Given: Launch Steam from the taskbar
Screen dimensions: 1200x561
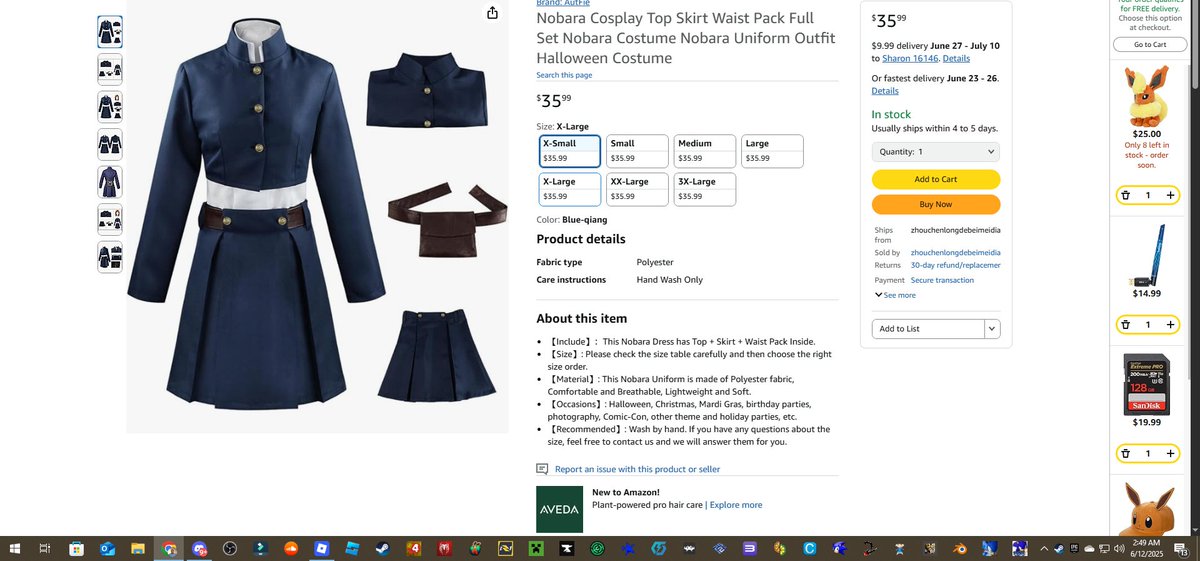Looking at the screenshot, I should tap(383, 549).
